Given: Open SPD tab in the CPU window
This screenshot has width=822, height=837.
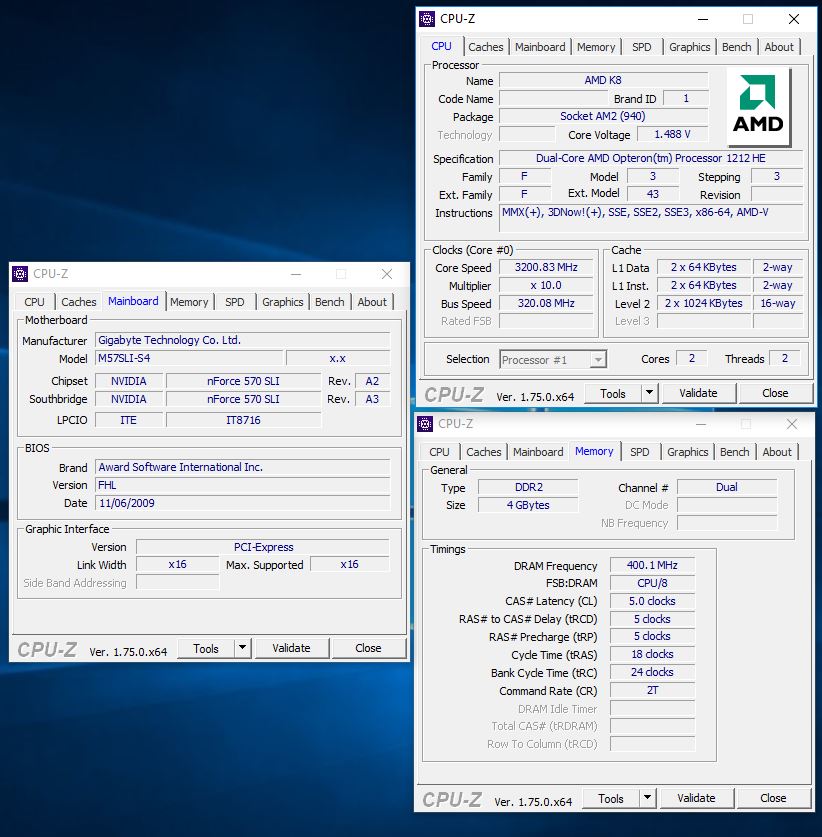Looking at the screenshot, I should point(642,47).
